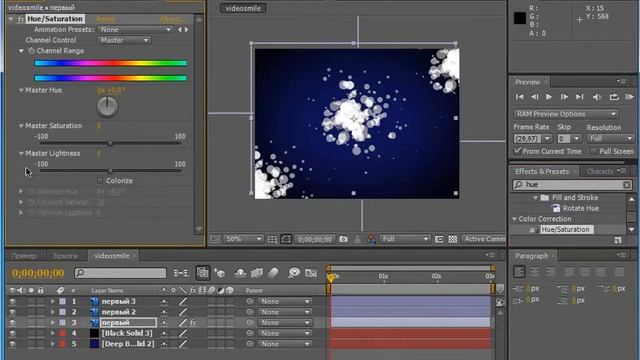Open the viewer Full resolution dropdown
This screenshot has height=360, width=640.
pyautogui.click(x=405, y=239)
